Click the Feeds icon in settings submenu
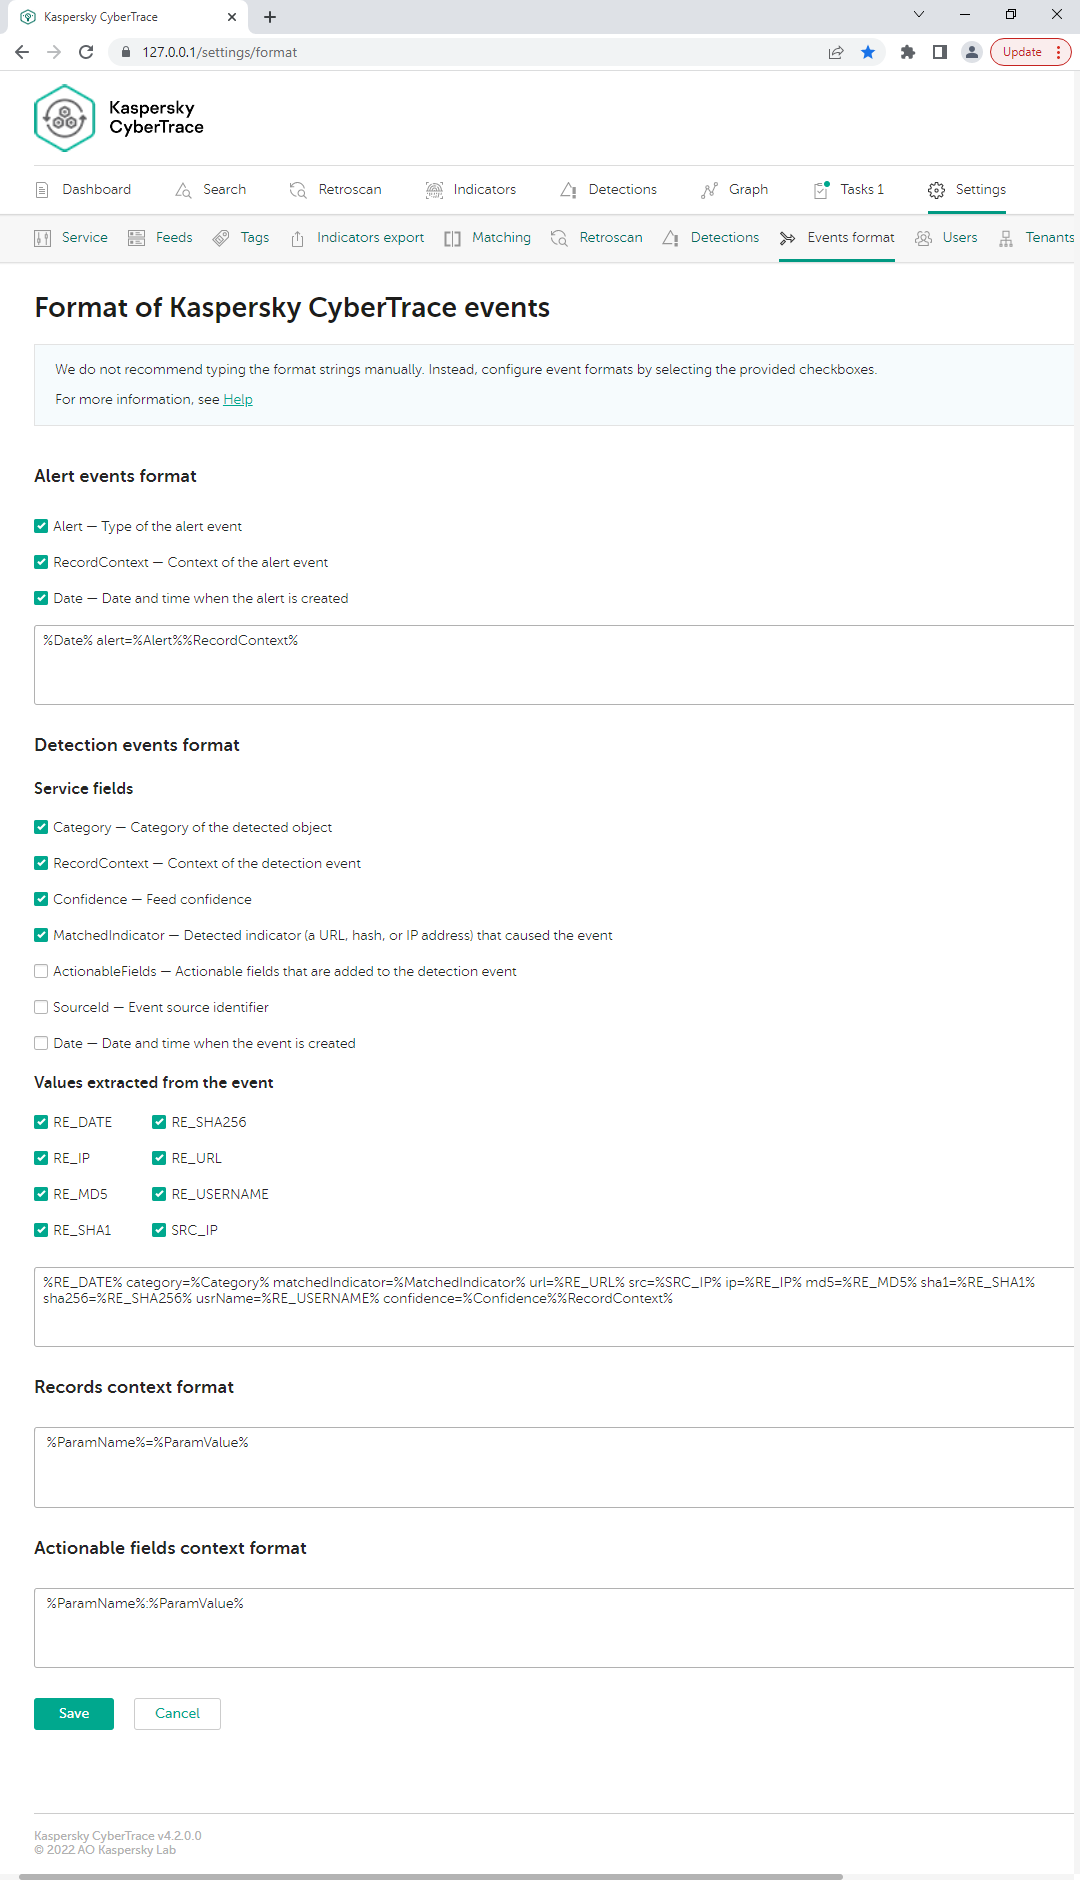The height and width of the screenshot is (1880, 1080). (x=137, y=238)
